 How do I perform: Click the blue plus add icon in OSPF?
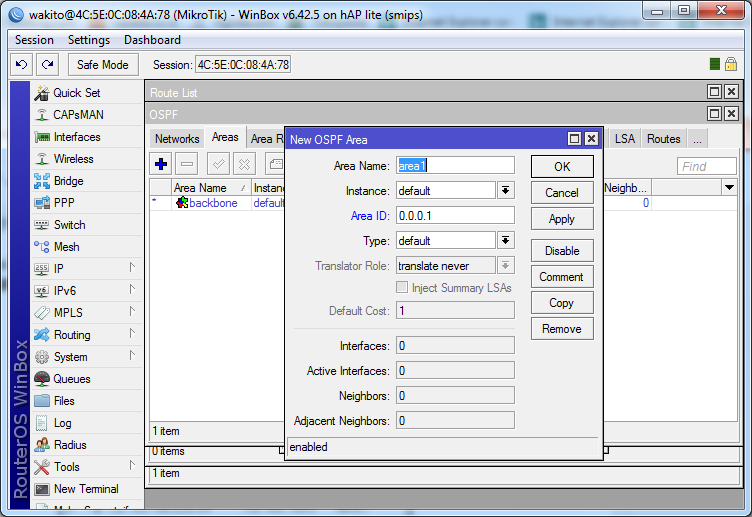[161, 164]
